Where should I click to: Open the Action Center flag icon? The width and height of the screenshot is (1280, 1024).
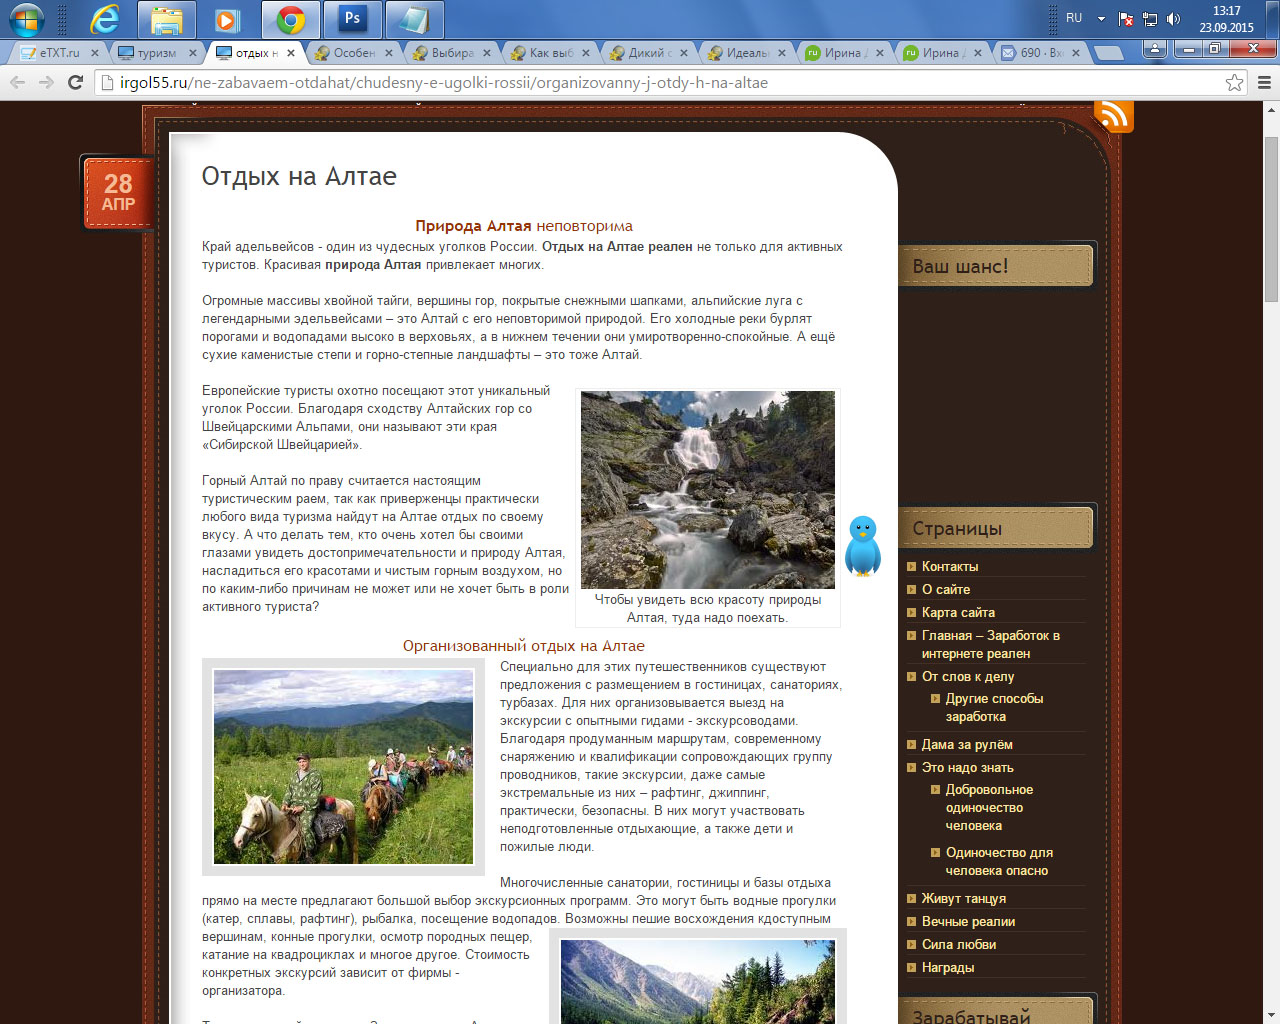point(1126,19)
